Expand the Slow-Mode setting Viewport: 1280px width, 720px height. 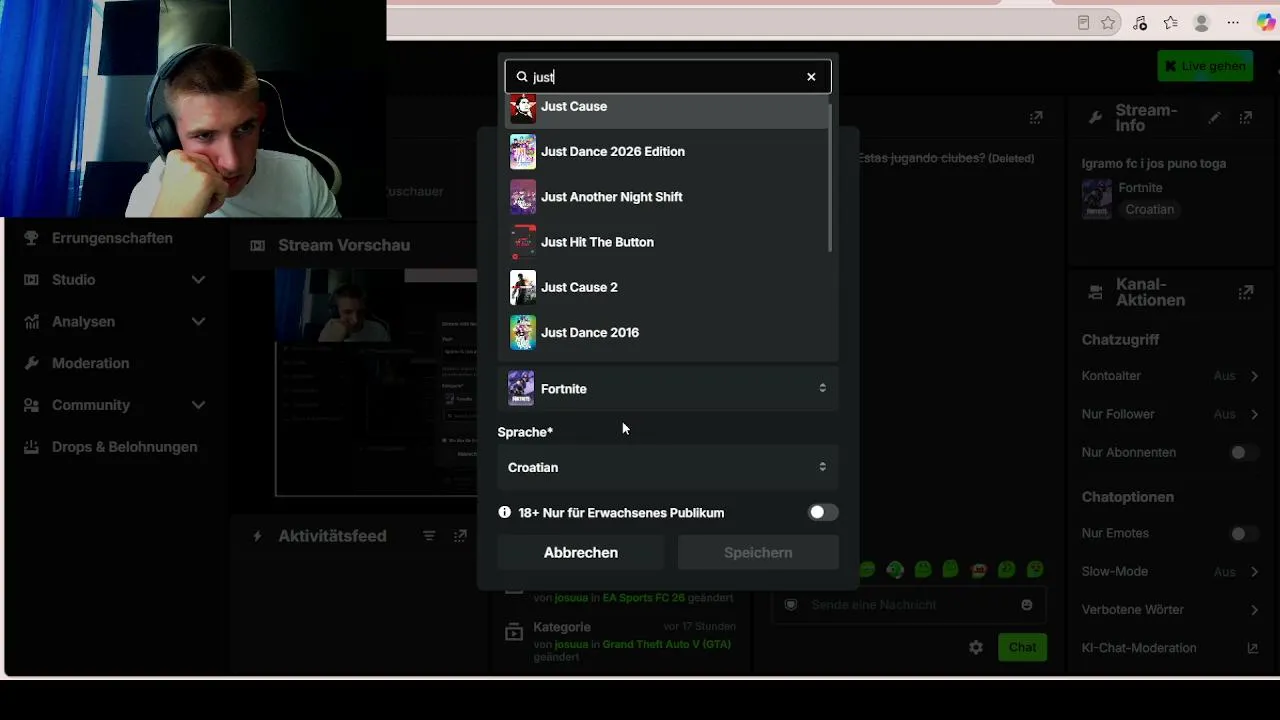1254,572
